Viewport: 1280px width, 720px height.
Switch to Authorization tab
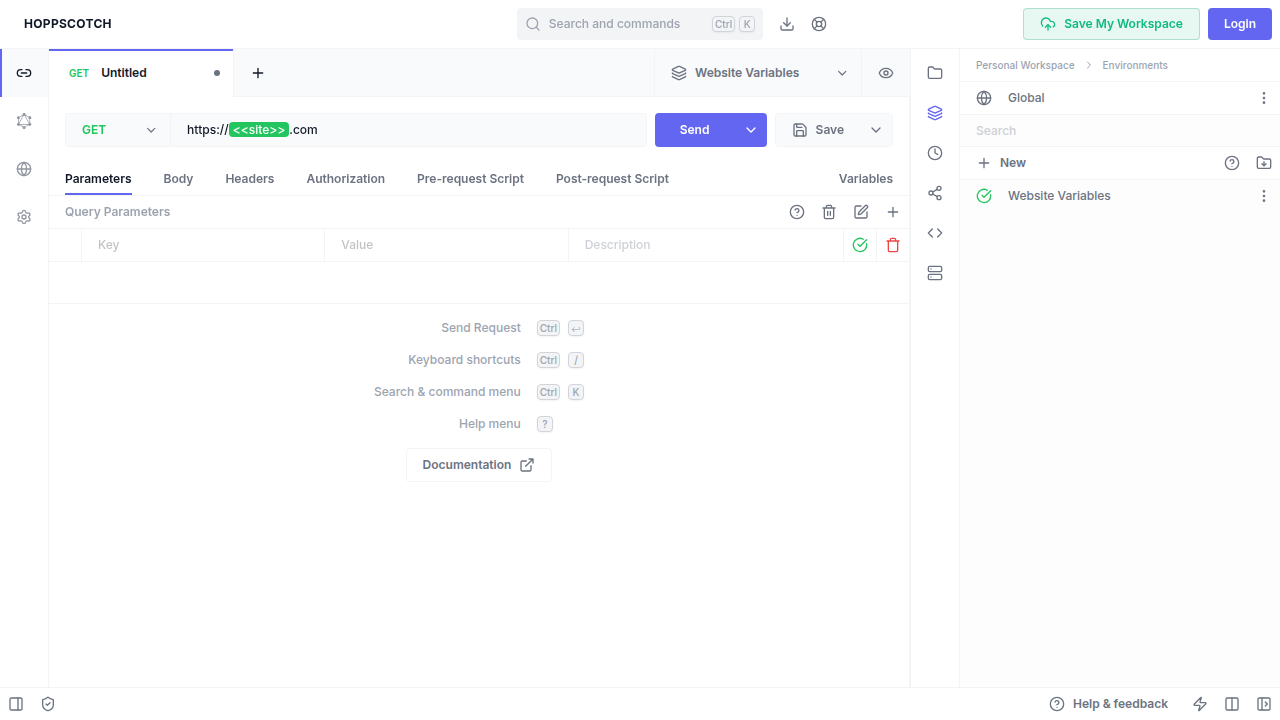346,179
